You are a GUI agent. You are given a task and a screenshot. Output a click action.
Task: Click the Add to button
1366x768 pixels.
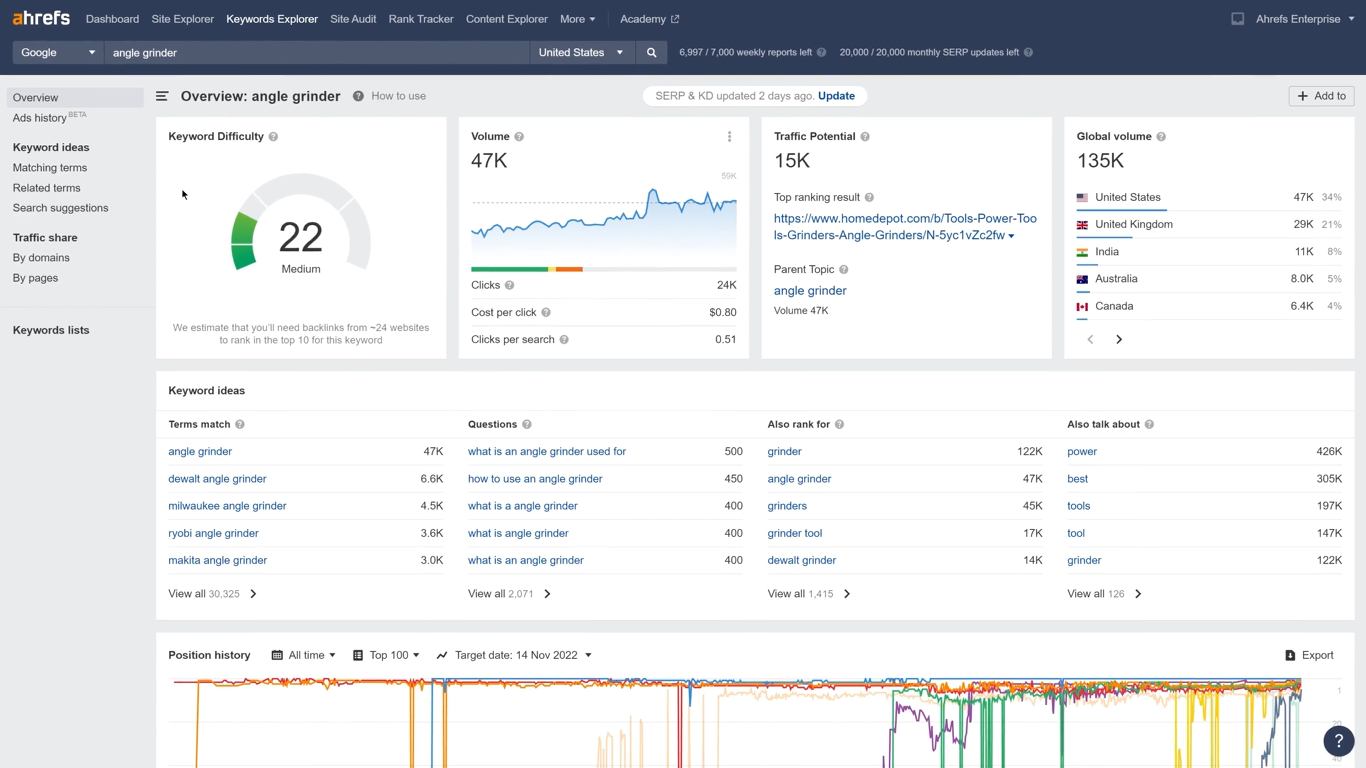[1321, 96]
